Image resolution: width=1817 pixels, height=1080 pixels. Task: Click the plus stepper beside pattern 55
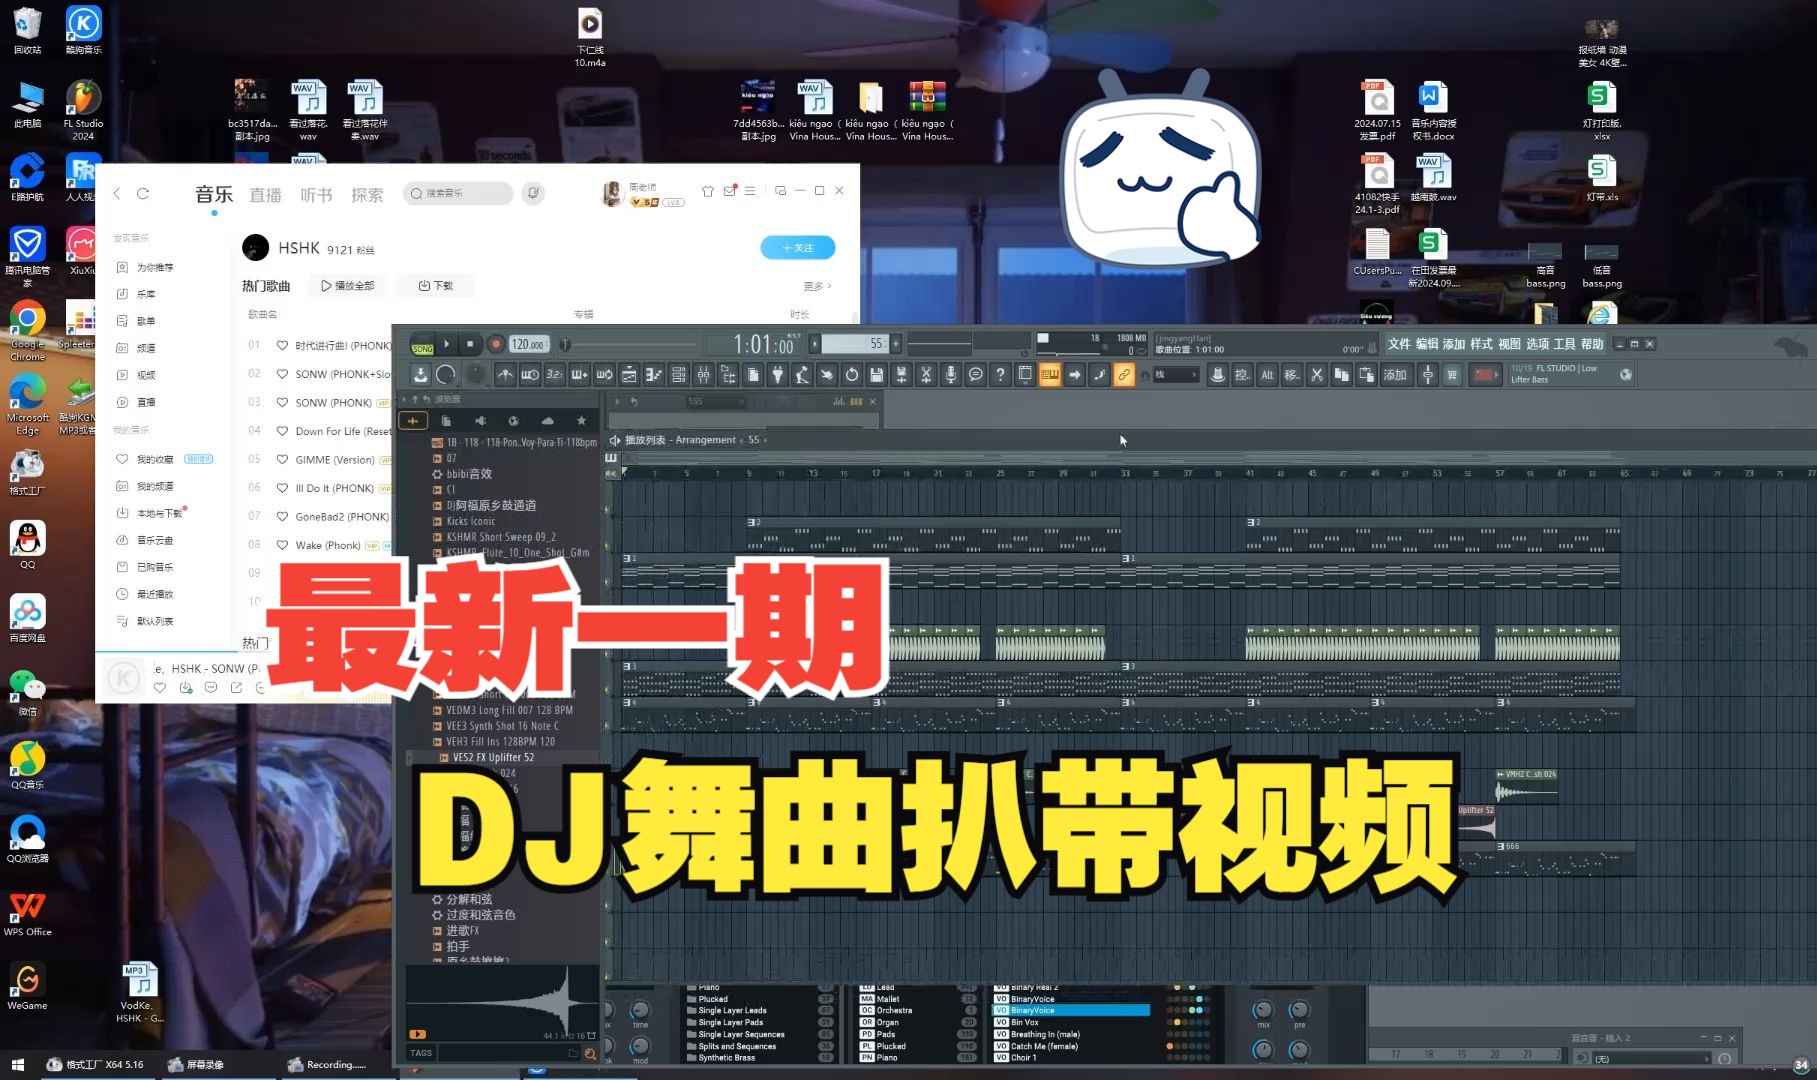click(896, 344)
